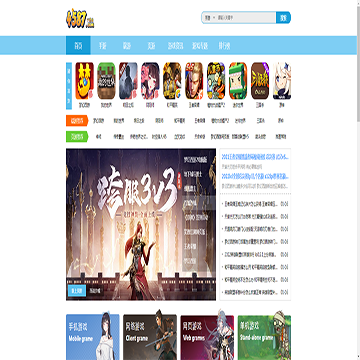360x360 pixels.
Task: Open the Mobile game category card
Action: pyautogui.click(x=93, y=337)
